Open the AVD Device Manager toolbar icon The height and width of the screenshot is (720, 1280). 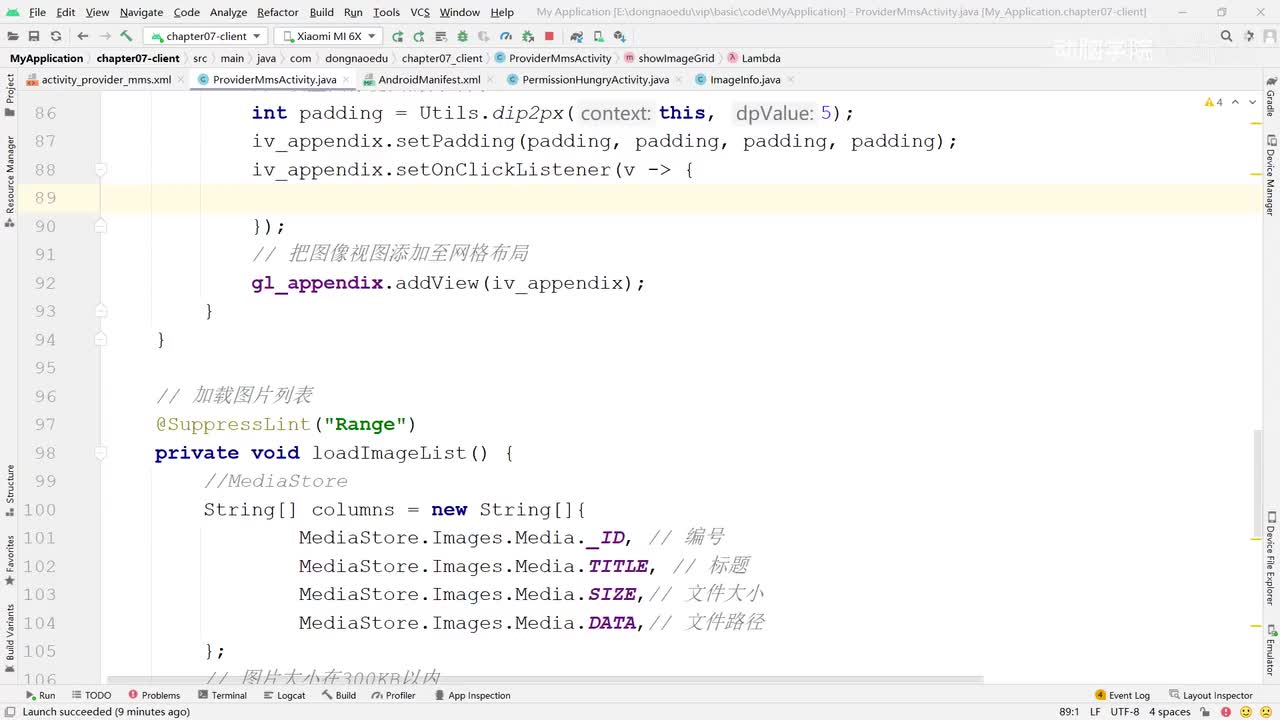point(598,36)
